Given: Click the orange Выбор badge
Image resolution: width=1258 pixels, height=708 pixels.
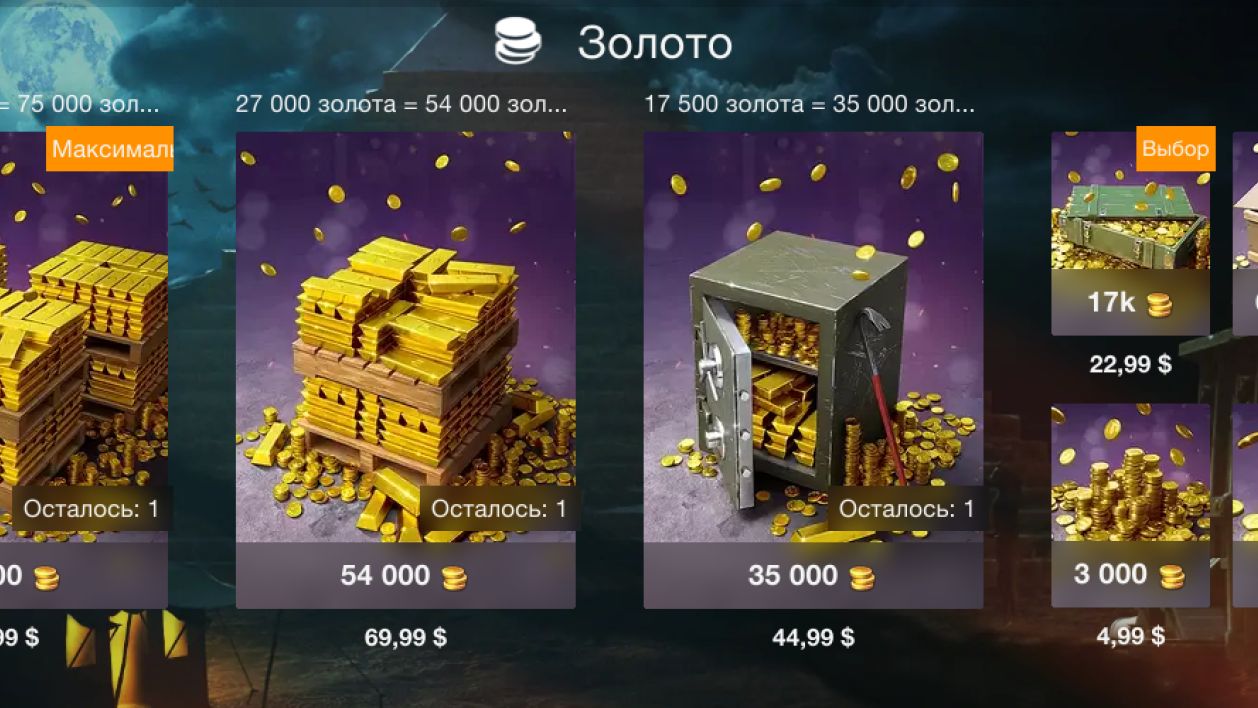Looking at the screenshot, I should click(1175, 149).
